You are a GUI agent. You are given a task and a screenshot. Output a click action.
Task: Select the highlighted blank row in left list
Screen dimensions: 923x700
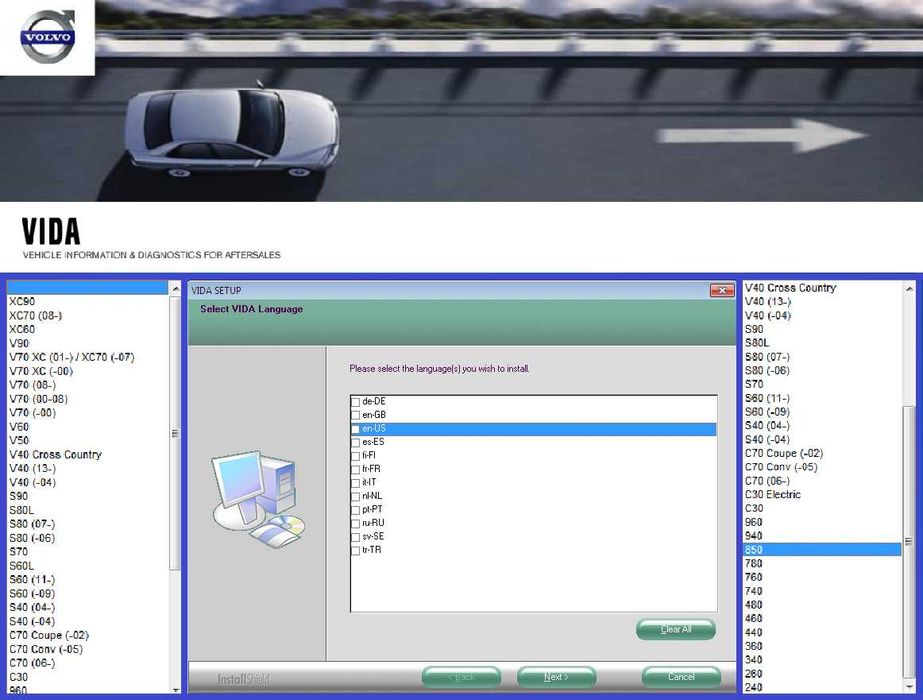[88, 288]
